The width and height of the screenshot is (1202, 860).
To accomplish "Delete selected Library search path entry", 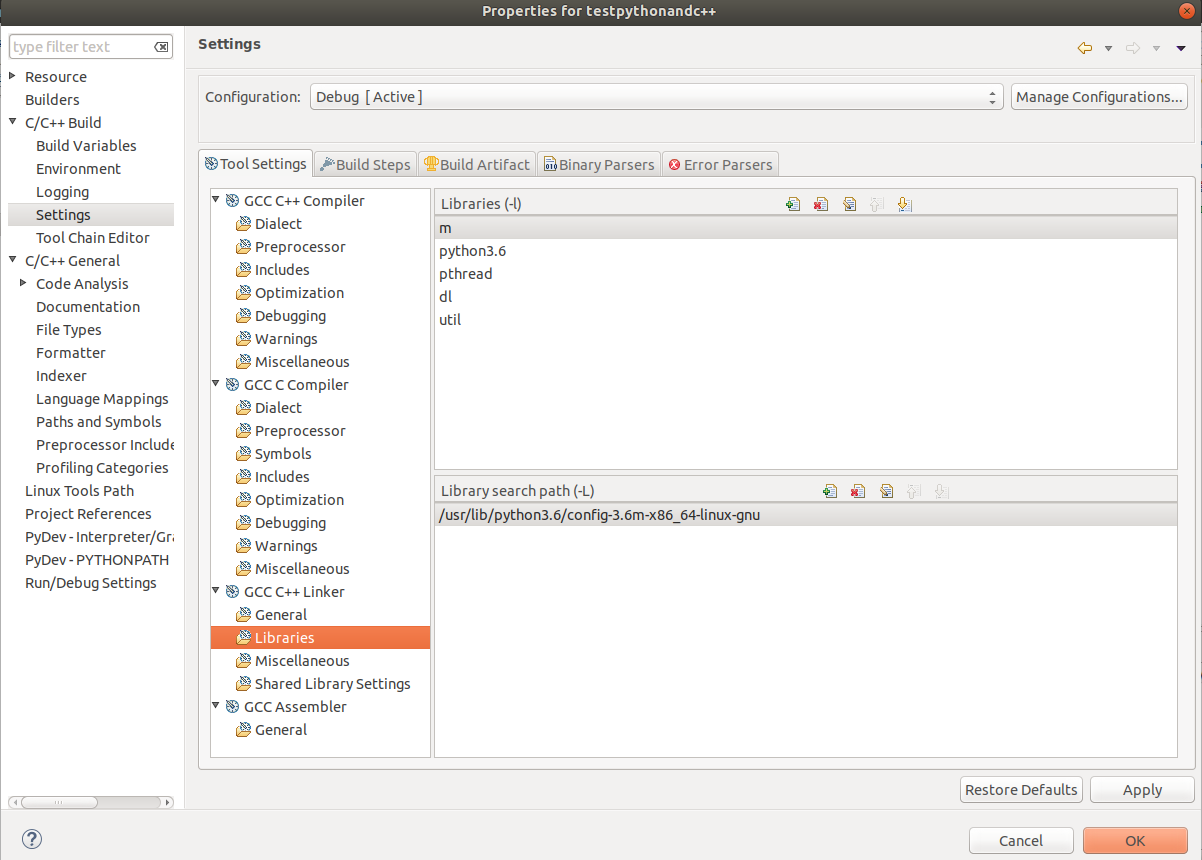I will pyautogui.click(x=857, y=491).
